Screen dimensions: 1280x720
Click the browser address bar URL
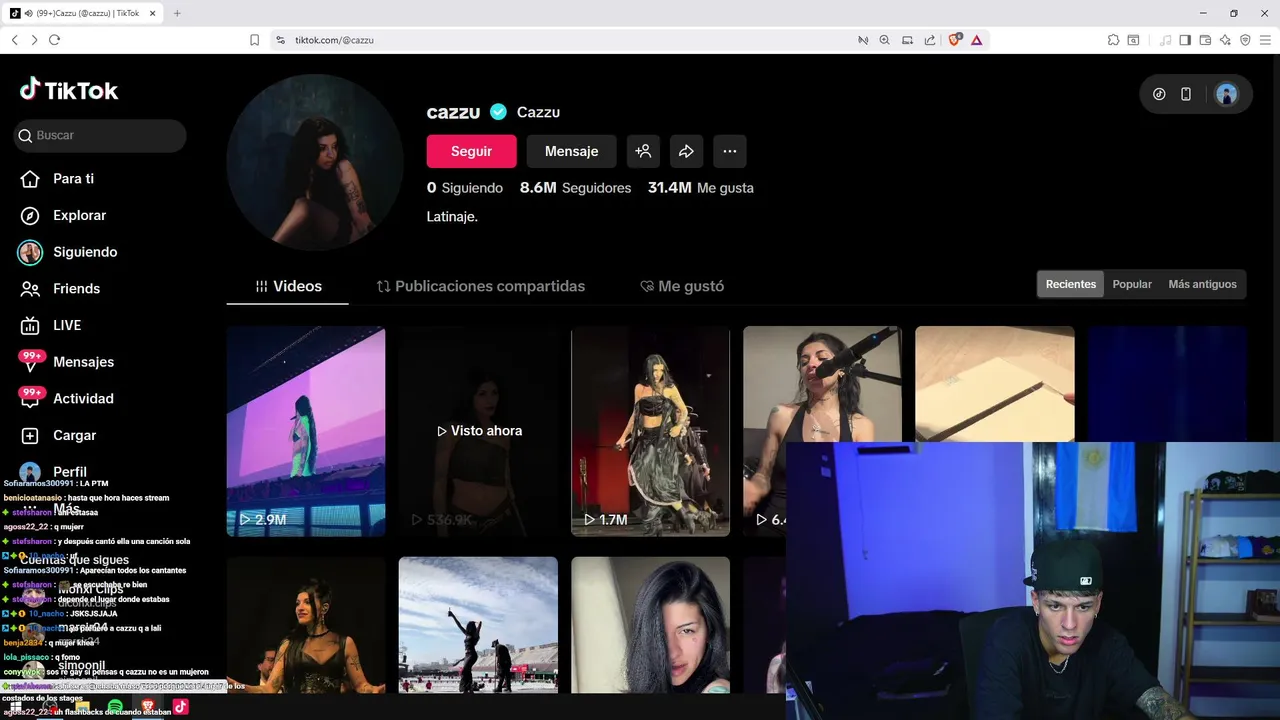click(334, 40)
